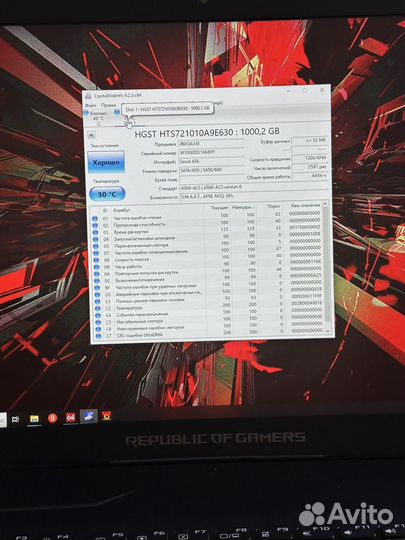Viewport: 405px width, 540px height.
Task: Click status icon for Пропускная способность row
Action: click(x=95, y=225)
